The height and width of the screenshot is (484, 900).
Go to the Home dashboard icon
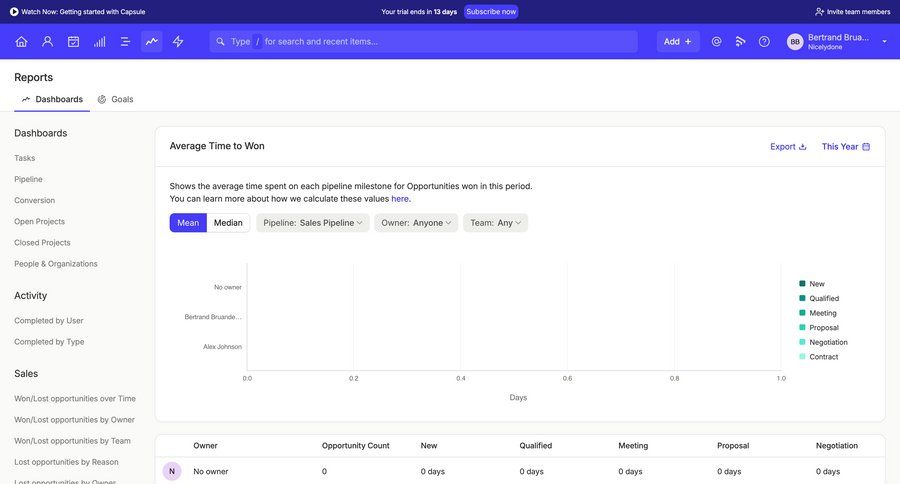[x=21, y=41]
